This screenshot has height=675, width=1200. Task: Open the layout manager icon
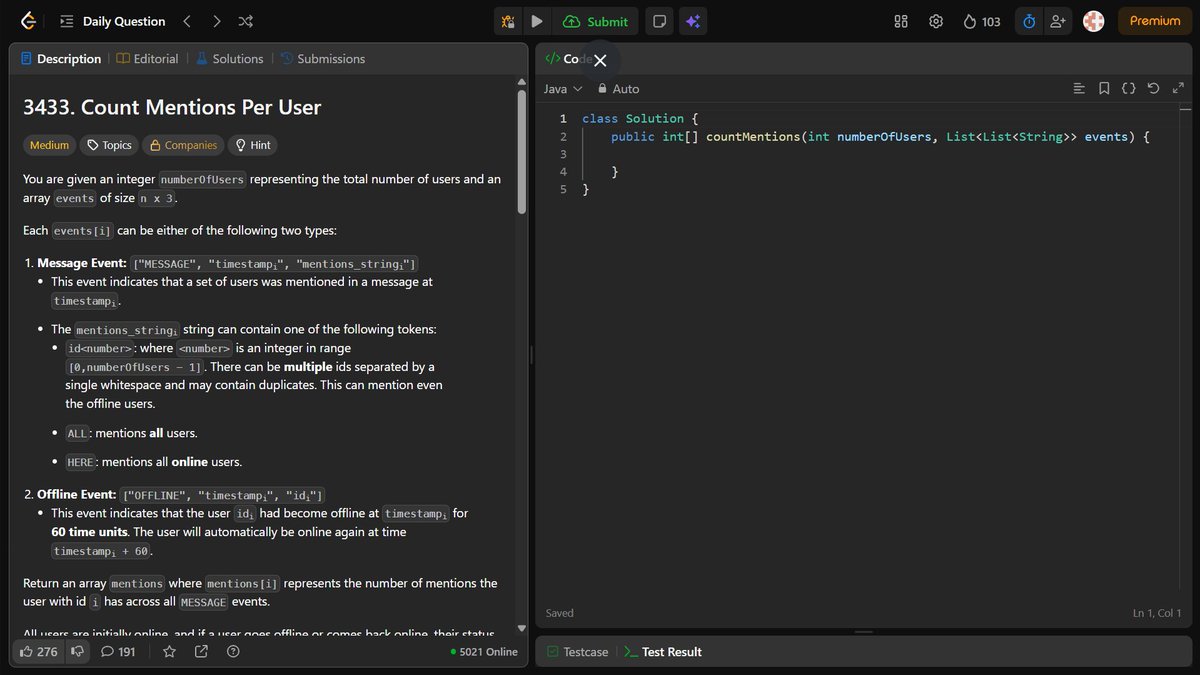coord(901,21)
